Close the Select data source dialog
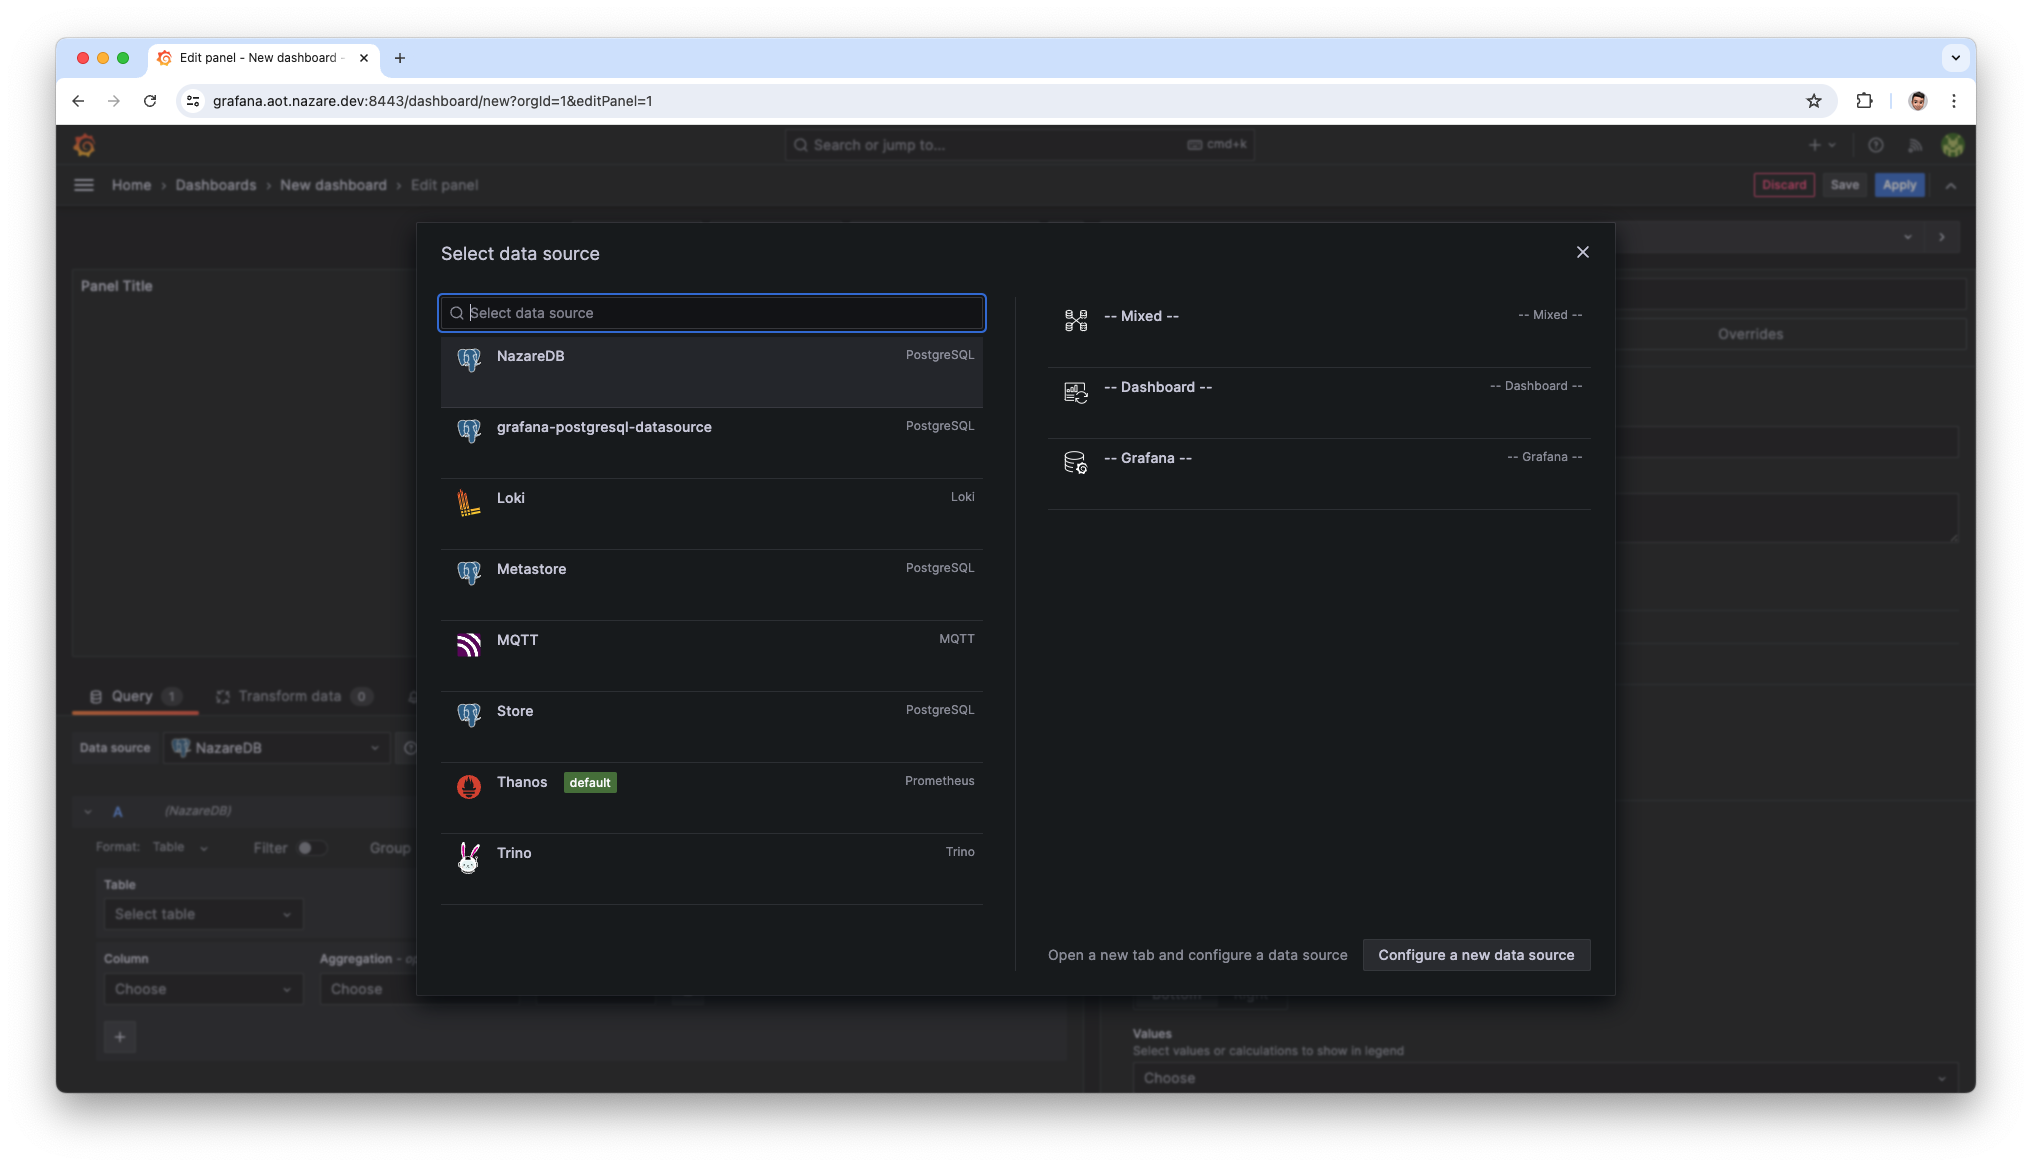 point(1583,253)
